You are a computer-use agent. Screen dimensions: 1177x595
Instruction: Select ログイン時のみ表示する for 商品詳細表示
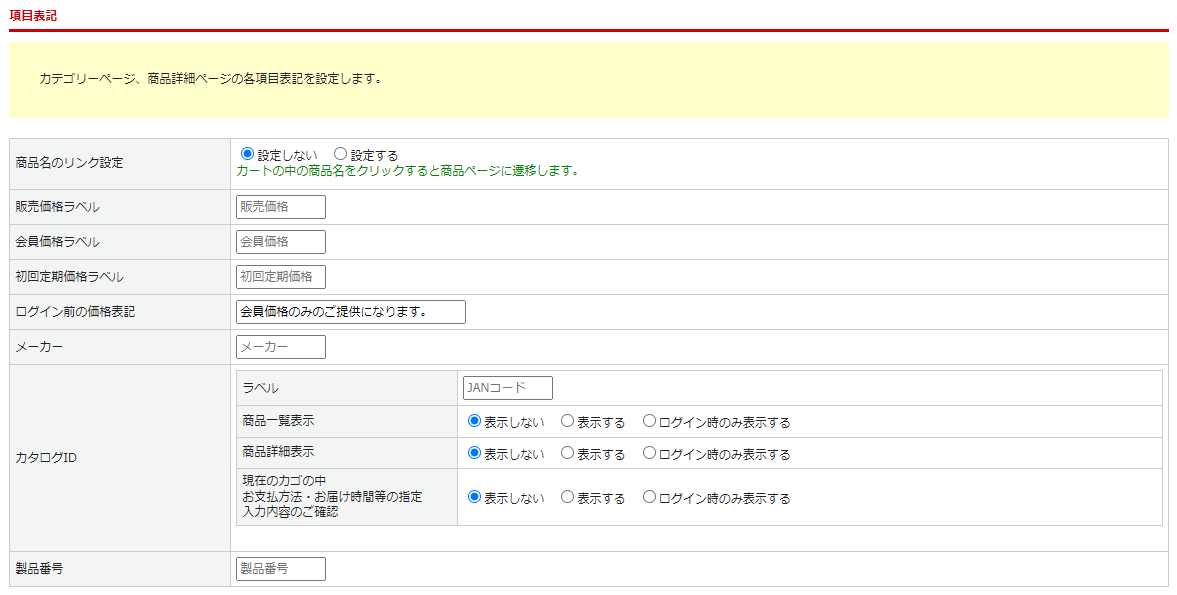click(650, 453)
